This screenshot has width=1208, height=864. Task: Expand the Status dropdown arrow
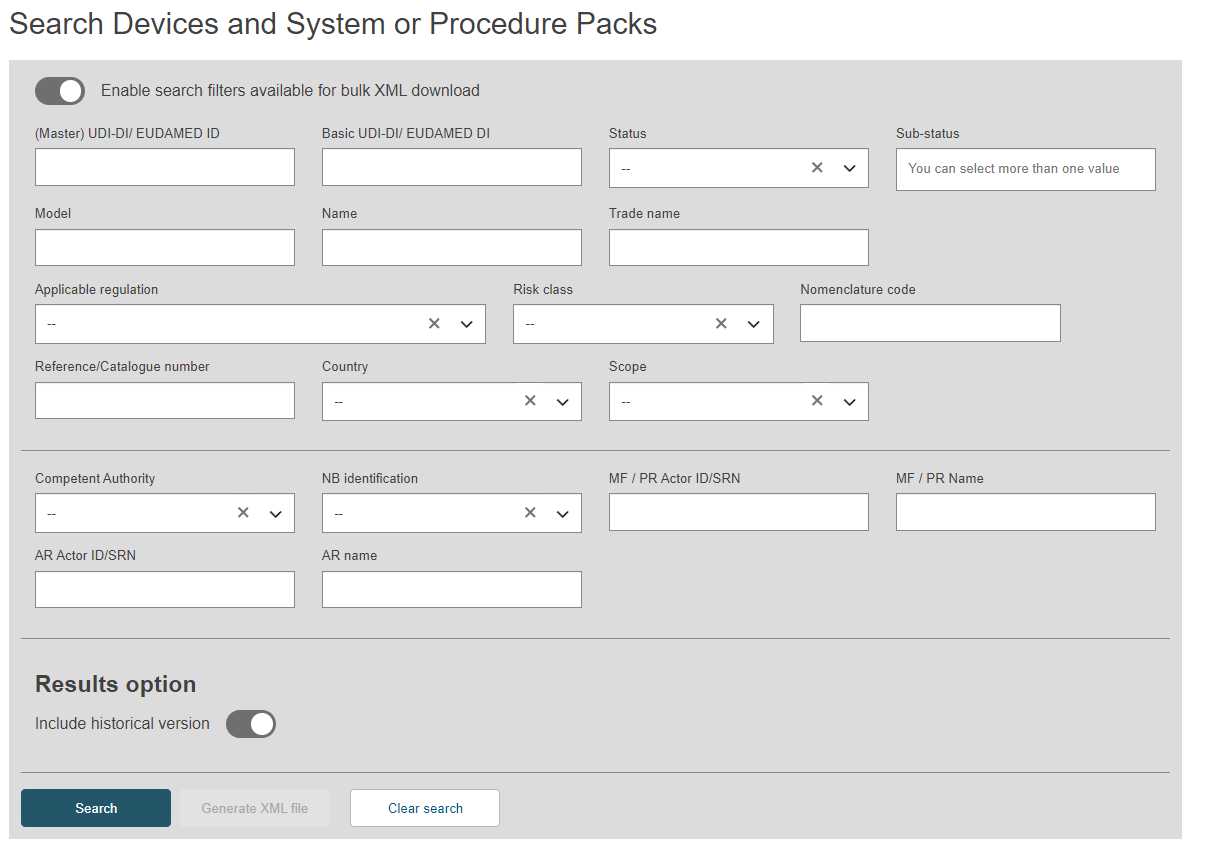pyautogui.click(x=849, y=168)
